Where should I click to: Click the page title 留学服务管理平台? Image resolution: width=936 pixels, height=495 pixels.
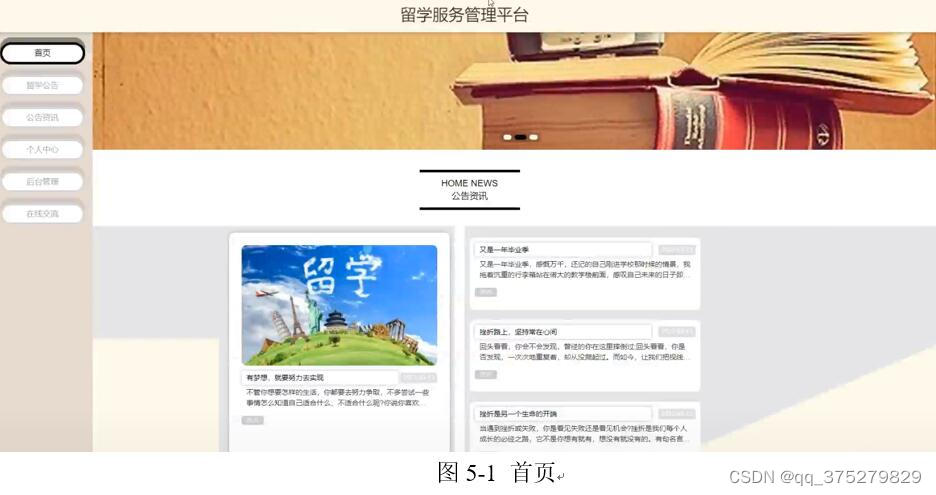pyautogui.click(x=464, y=15)
